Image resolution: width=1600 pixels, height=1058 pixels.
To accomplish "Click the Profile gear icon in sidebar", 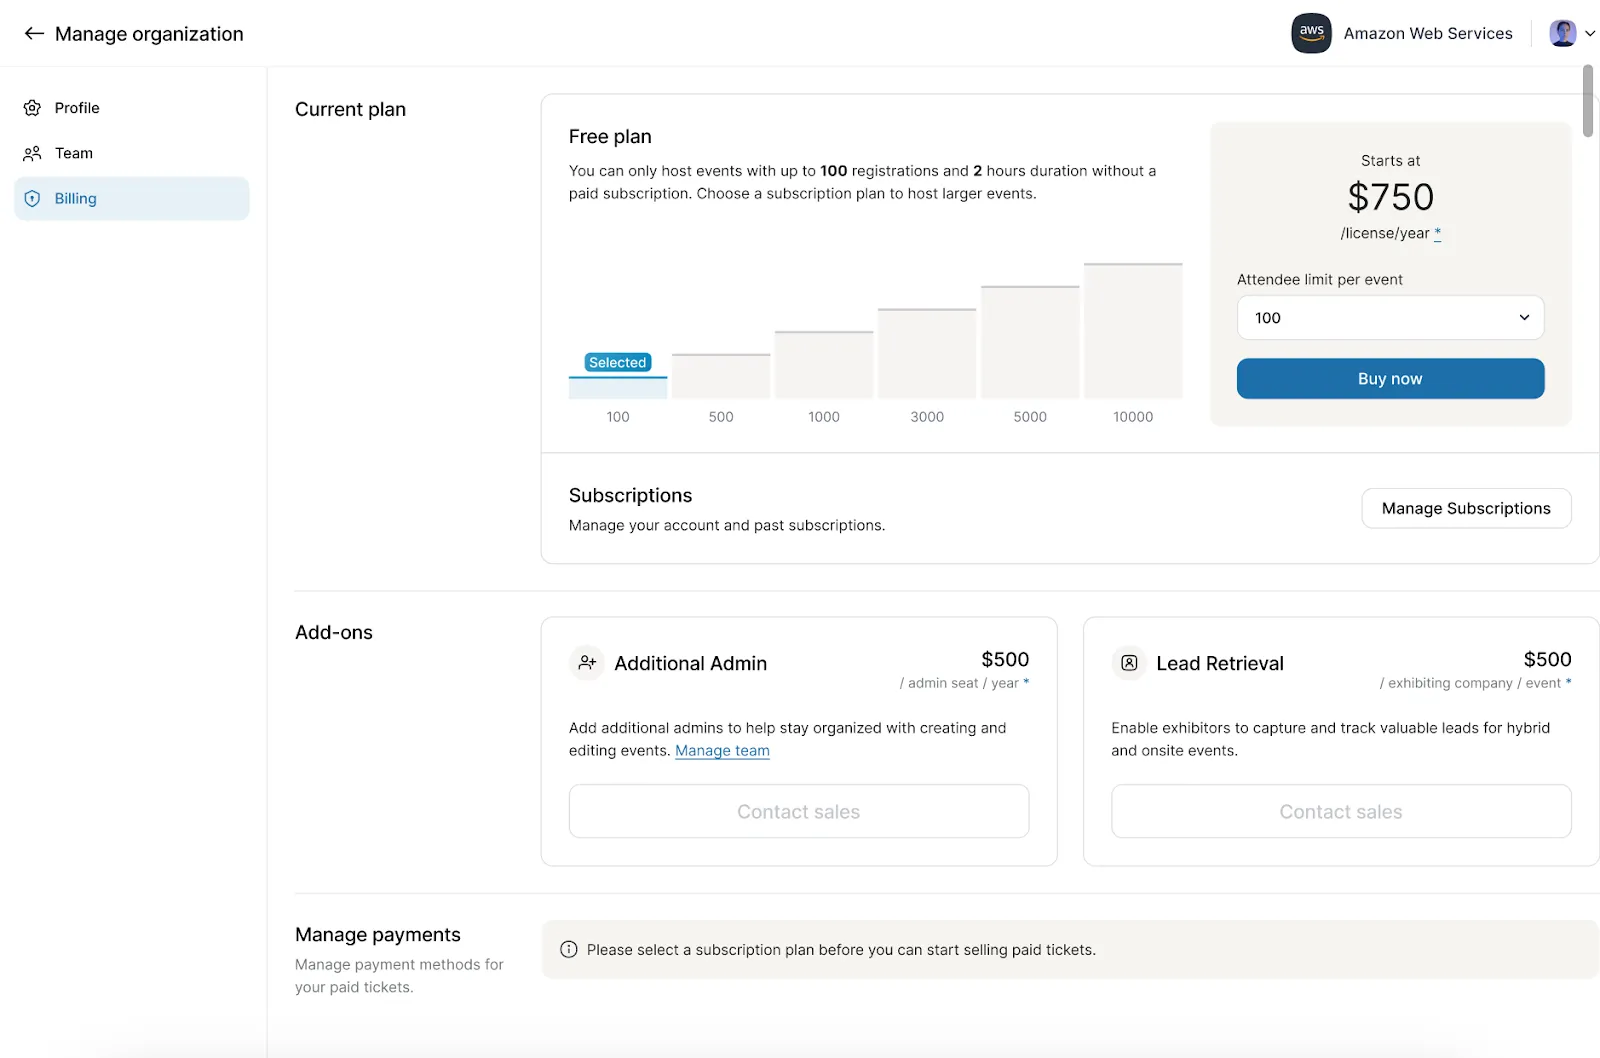I will coord(32,108).
